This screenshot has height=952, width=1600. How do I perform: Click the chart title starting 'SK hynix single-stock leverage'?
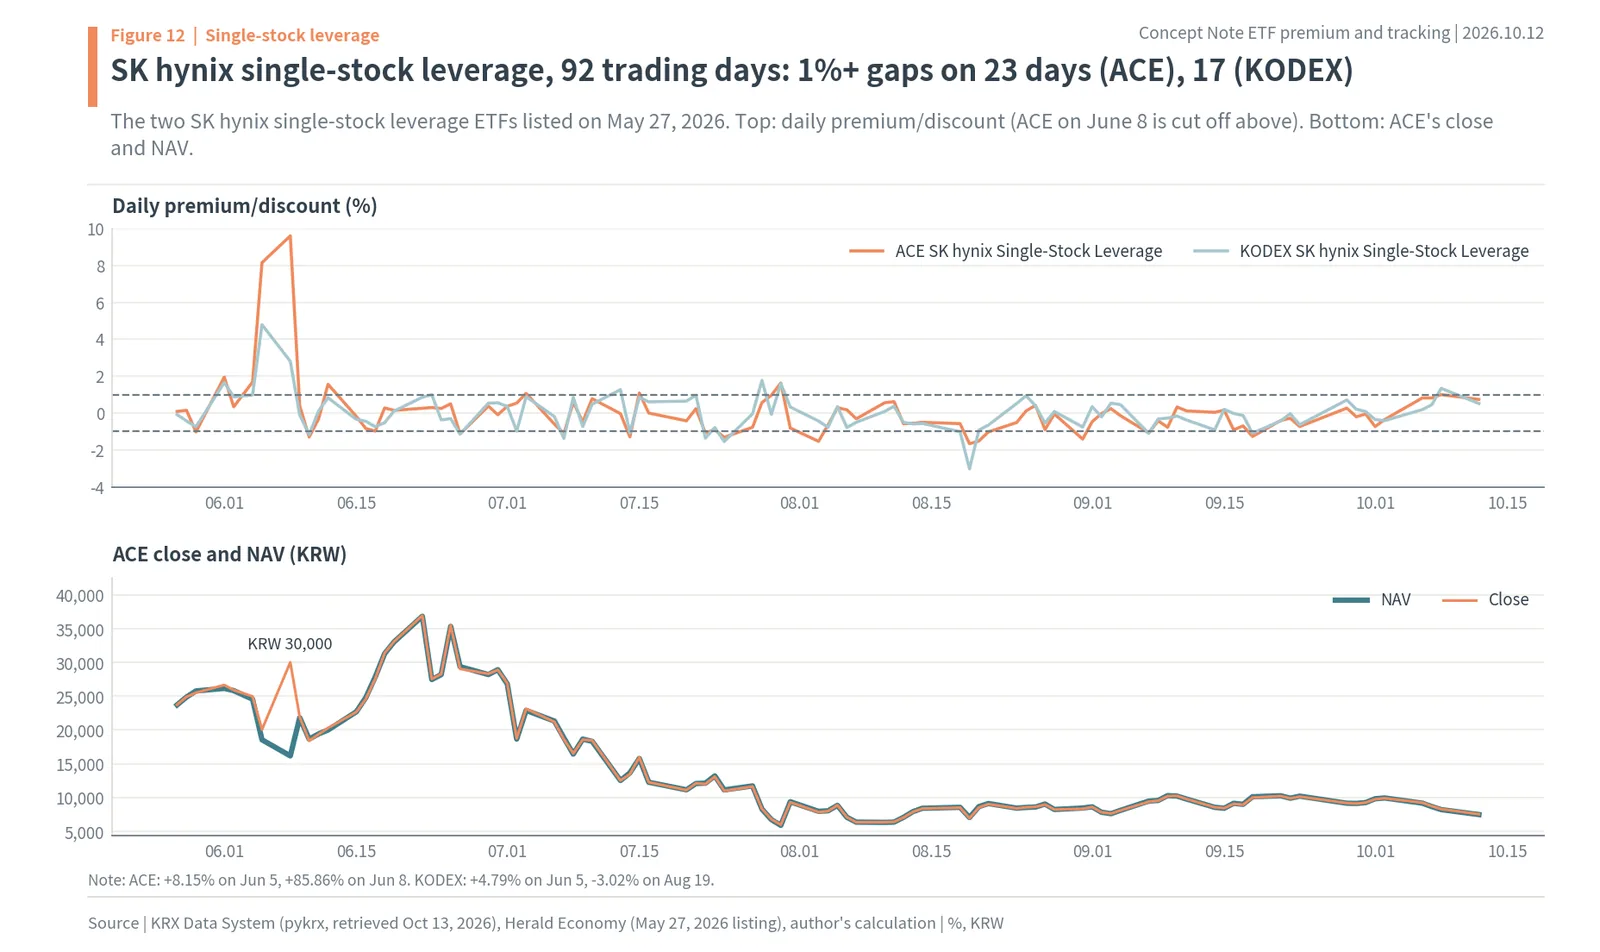(x=731, y=70)
